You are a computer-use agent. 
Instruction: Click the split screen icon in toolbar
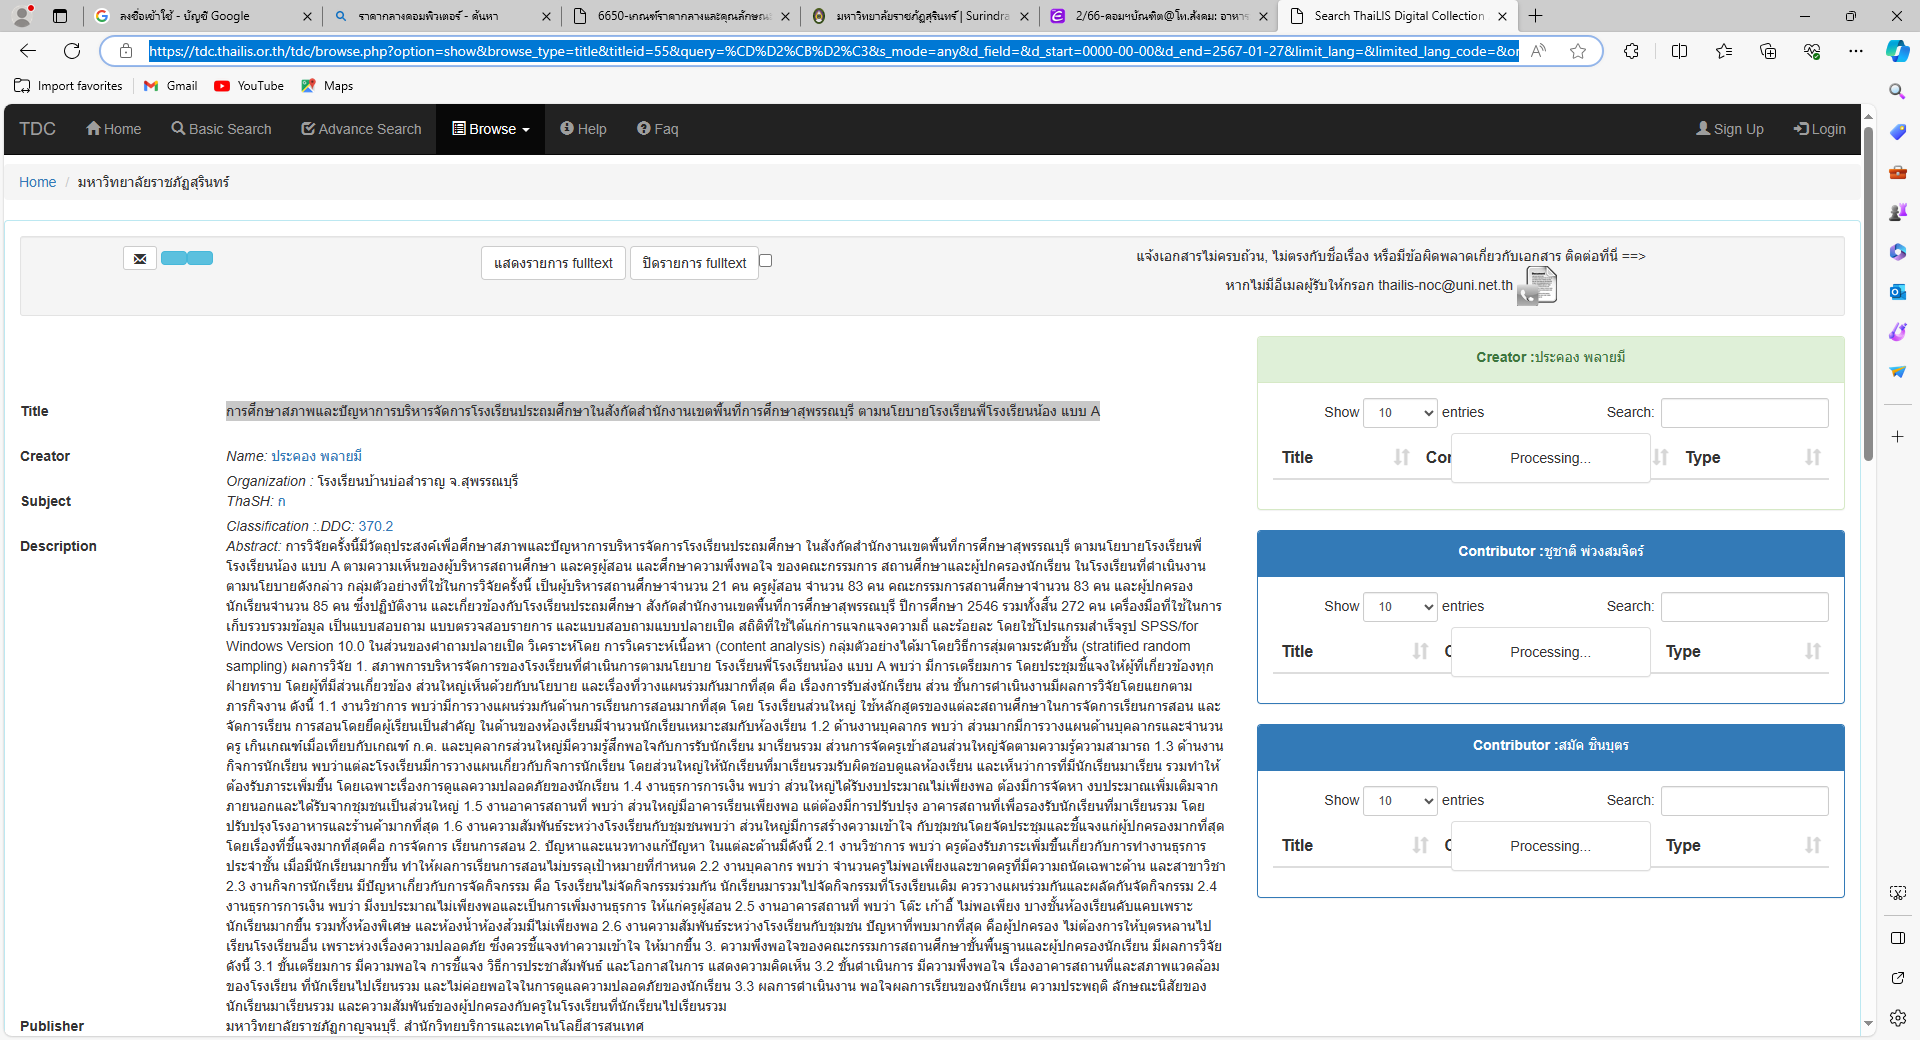pos(1679,51)
